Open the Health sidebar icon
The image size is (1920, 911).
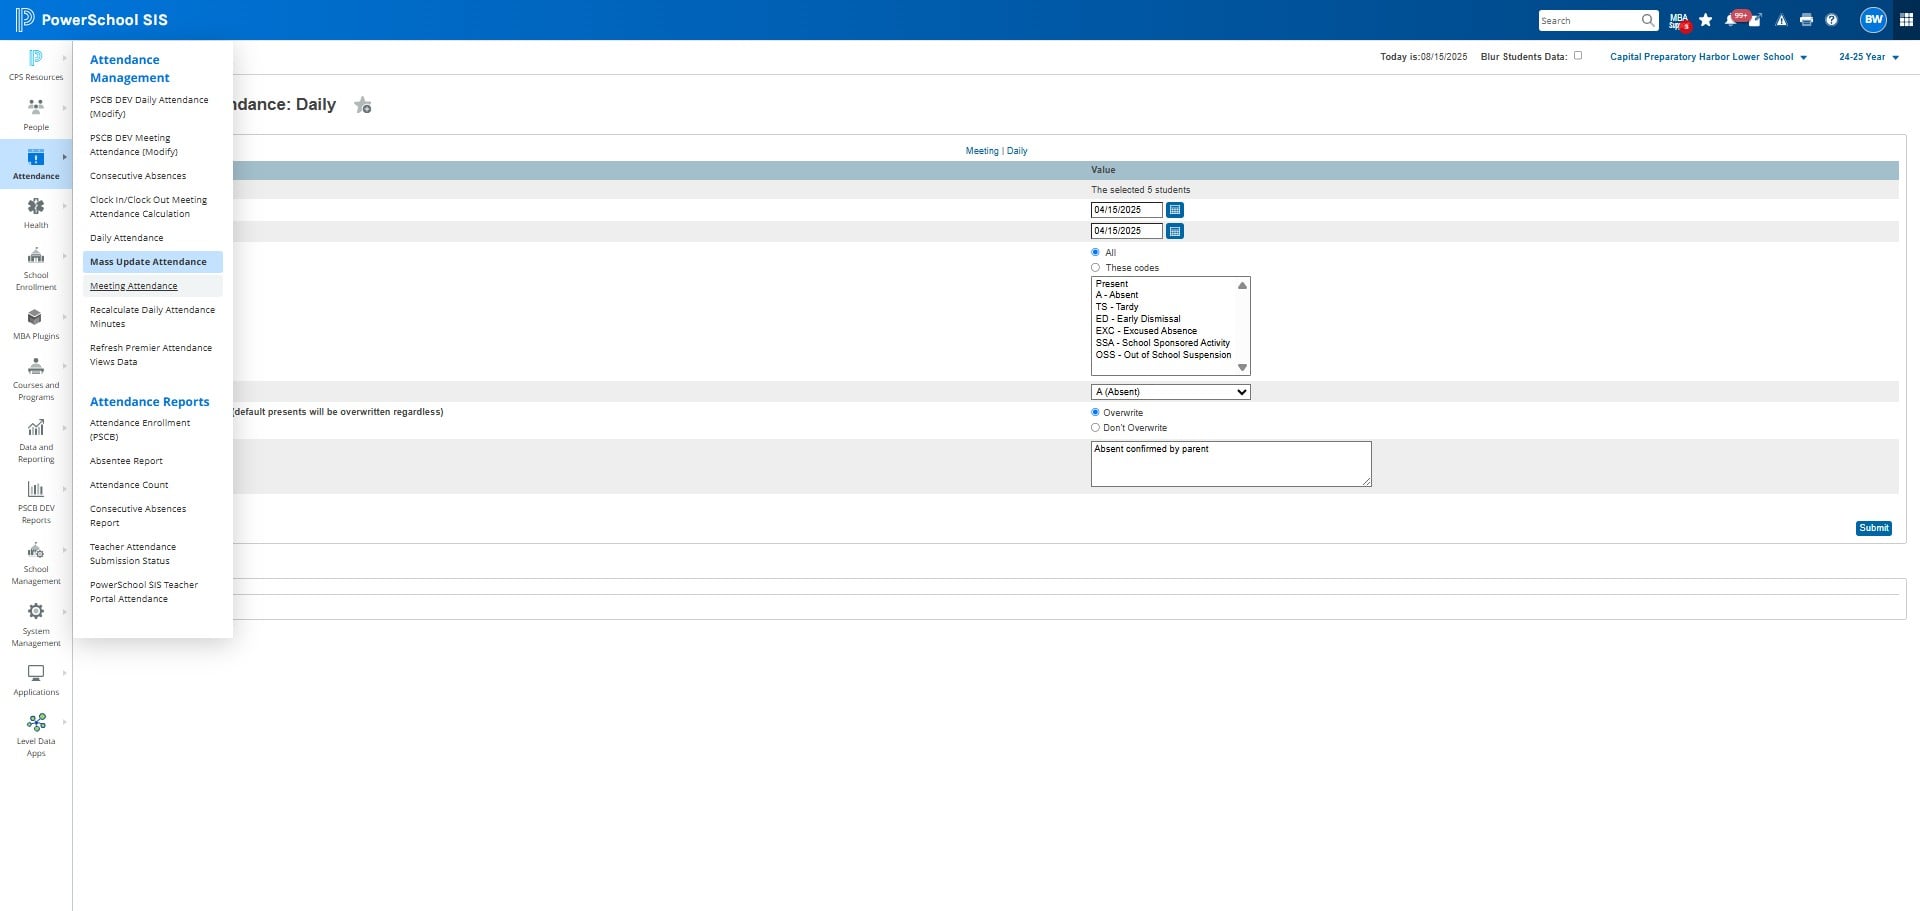pyautogui.click(x=36, y=206)
